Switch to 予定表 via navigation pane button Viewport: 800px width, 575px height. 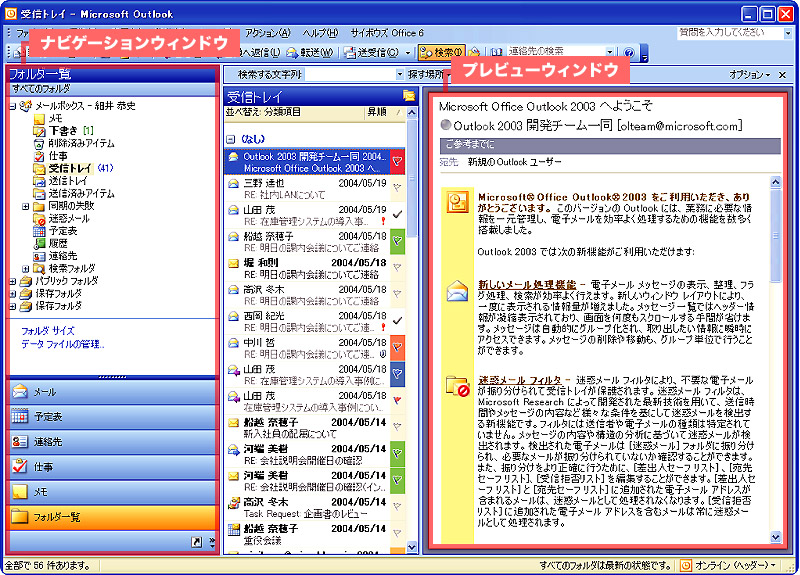pyautogui.click(x=113, y=417)
